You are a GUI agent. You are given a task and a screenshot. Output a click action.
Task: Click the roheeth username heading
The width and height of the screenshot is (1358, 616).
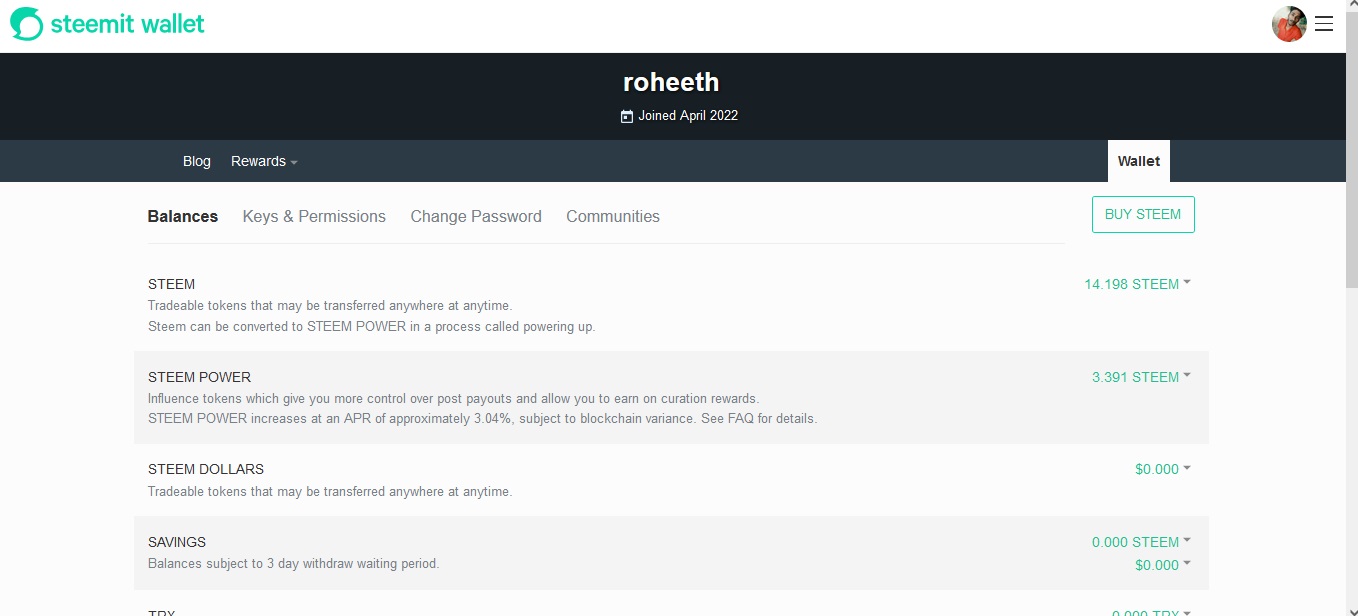[x=671, y=82]
